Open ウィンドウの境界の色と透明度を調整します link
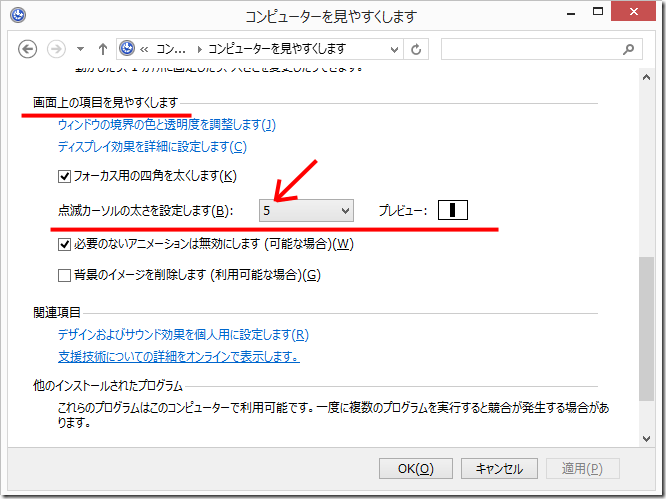The width and height of the screenshot is (666, 499). [166, 125]
